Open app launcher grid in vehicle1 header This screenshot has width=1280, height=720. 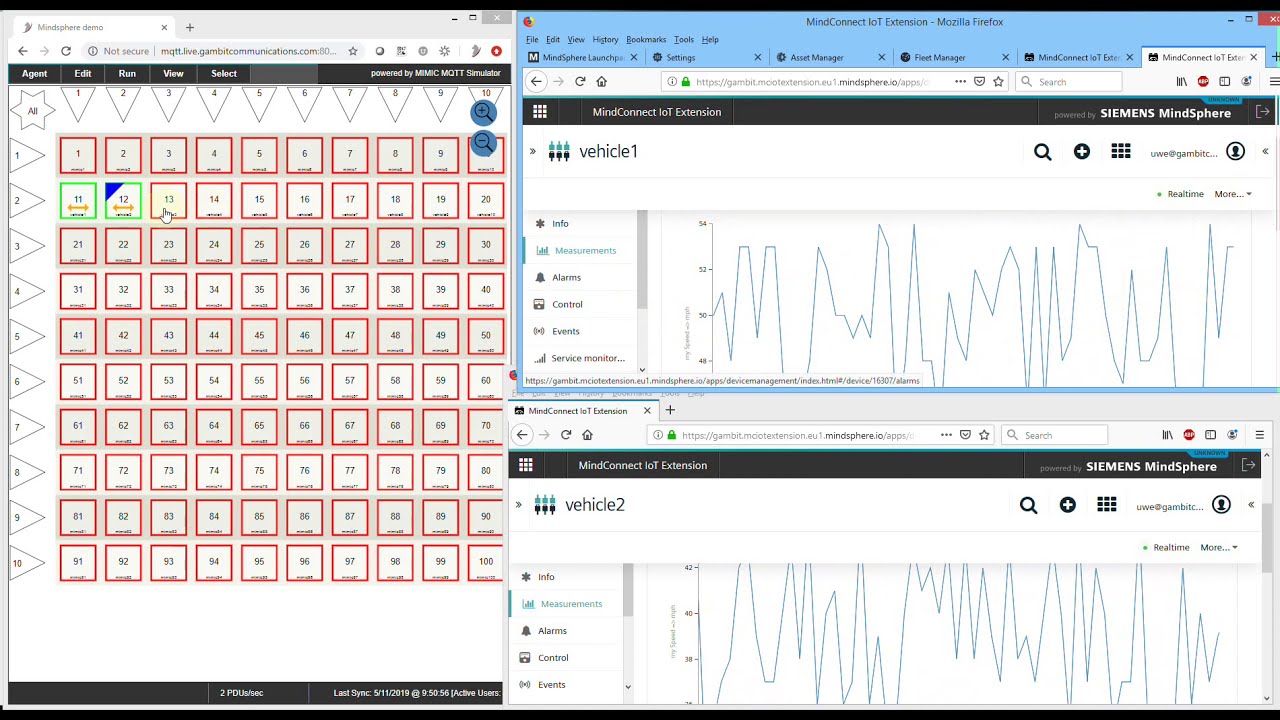coord(540,112)
